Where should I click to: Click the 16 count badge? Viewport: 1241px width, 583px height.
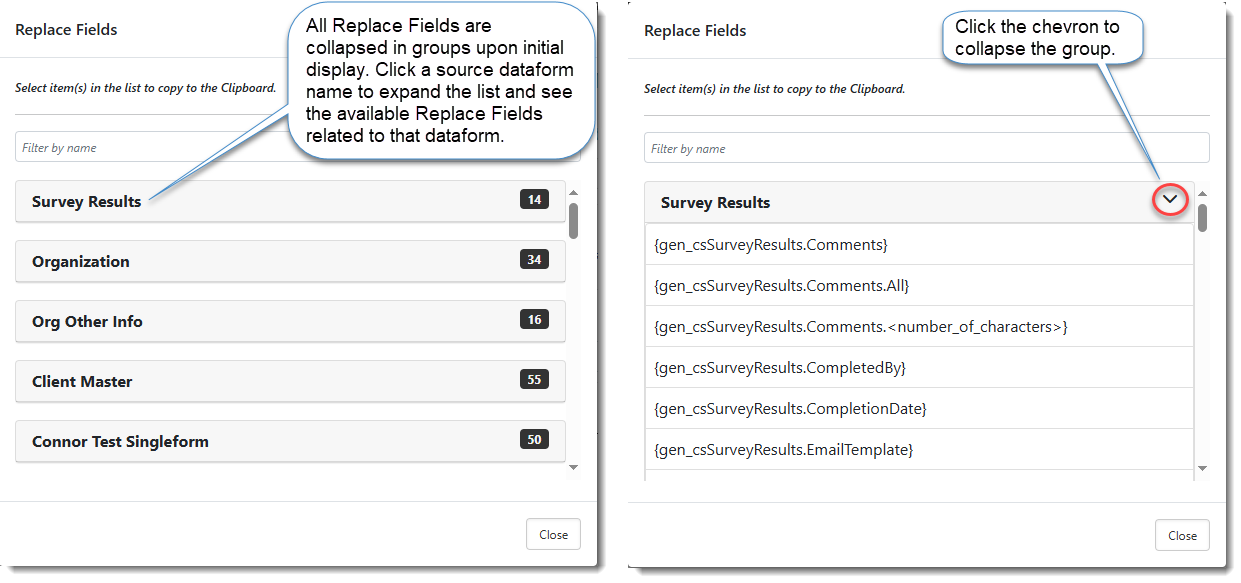(x=534, y=320)
